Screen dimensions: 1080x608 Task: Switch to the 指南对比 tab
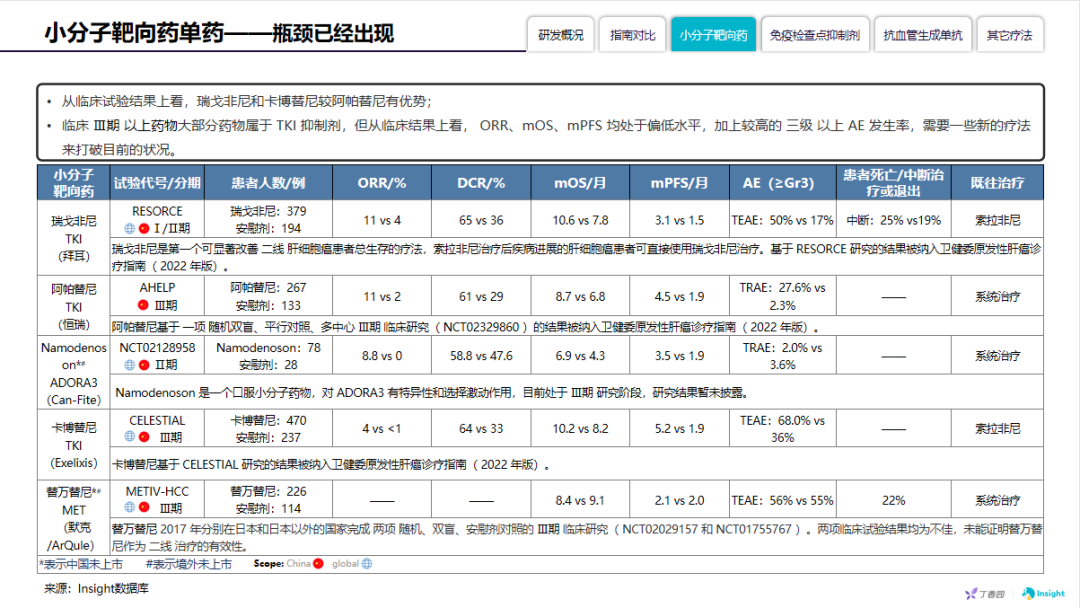[x=632, y=34]
